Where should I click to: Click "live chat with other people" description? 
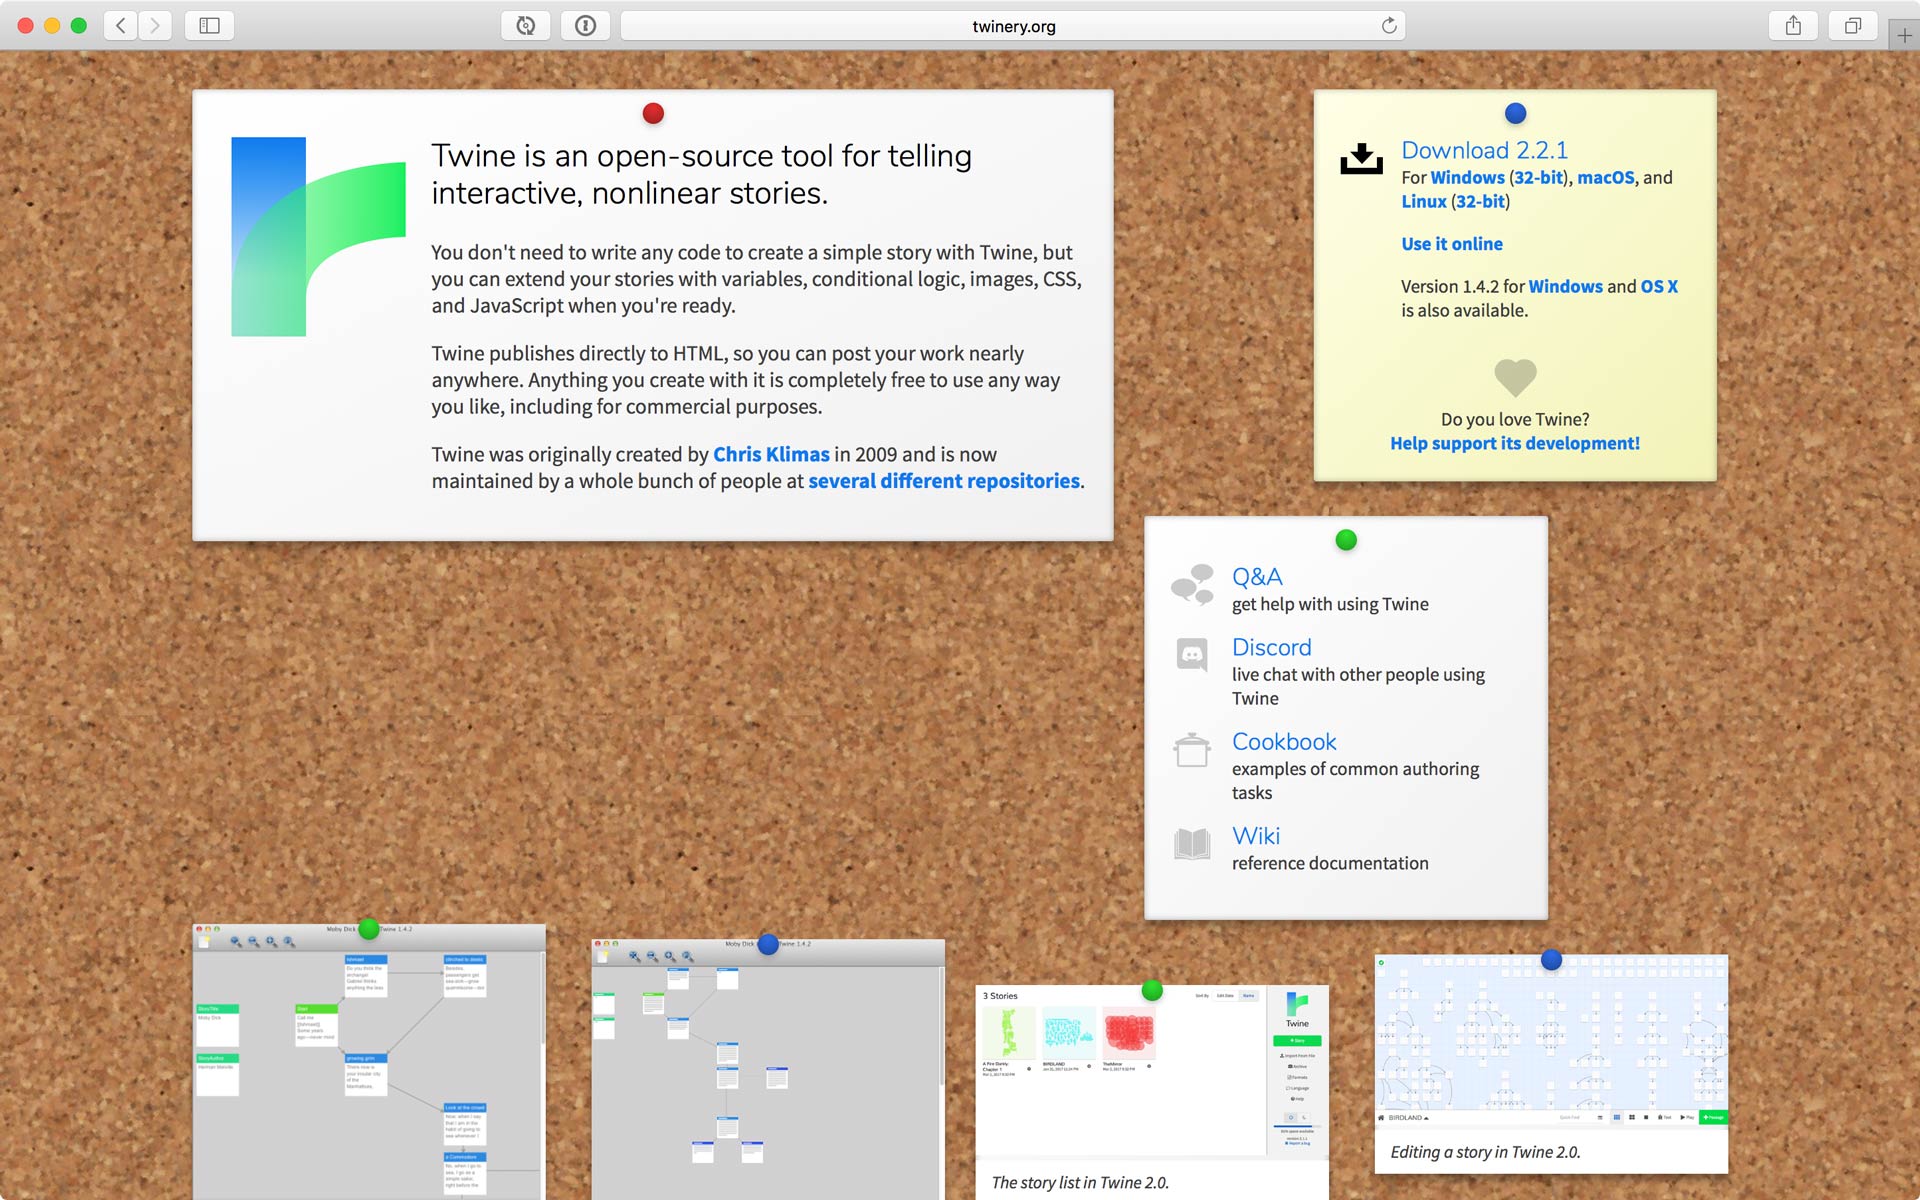point(1358,686)
